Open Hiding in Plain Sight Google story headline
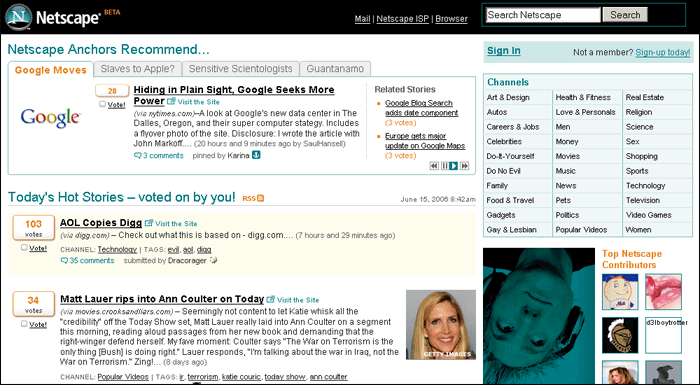The image size is (700, 385). point(234,95)
